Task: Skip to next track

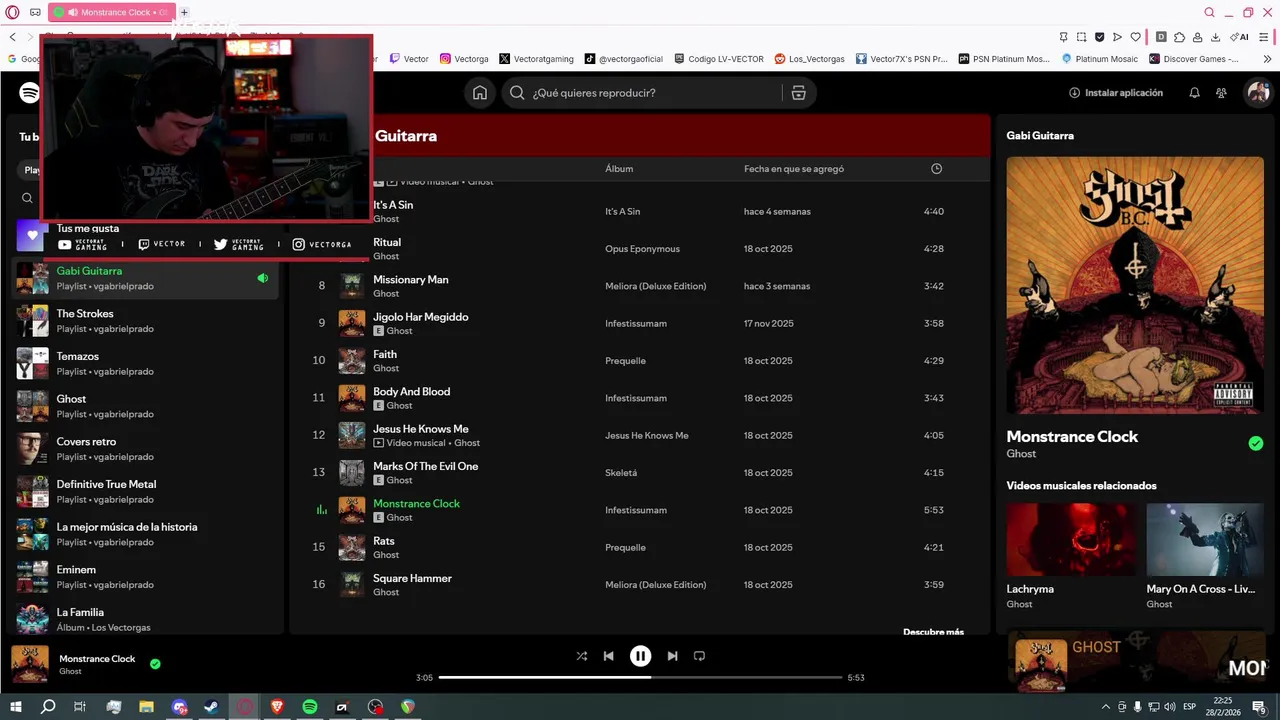Action: [672, 656]
